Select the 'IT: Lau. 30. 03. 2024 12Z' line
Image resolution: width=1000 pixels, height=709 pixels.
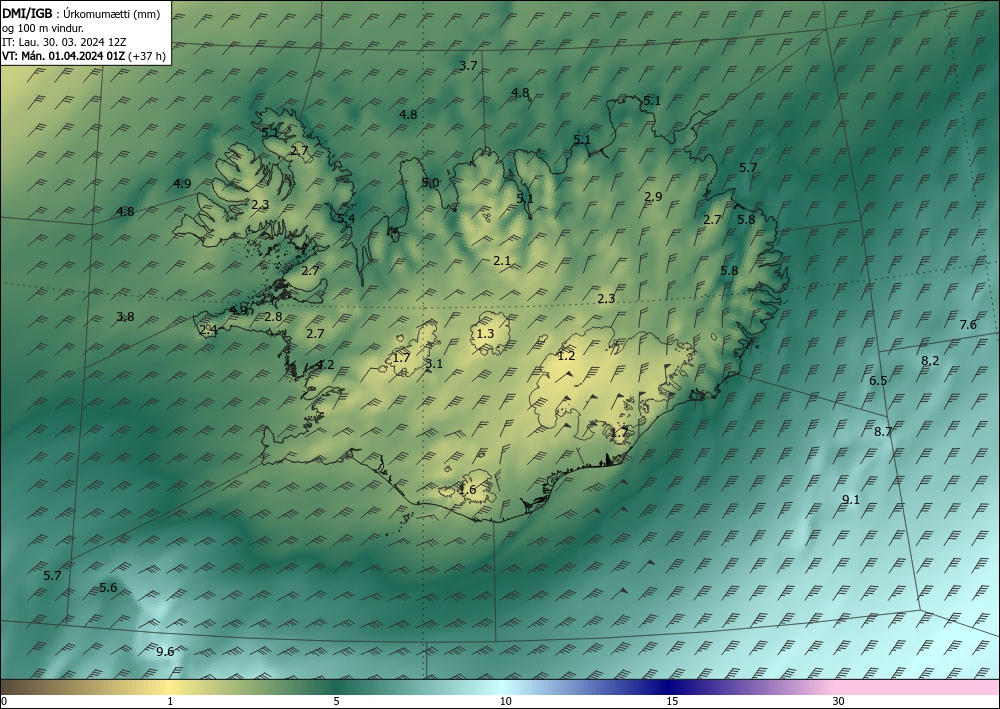click(x=64, y=42)
